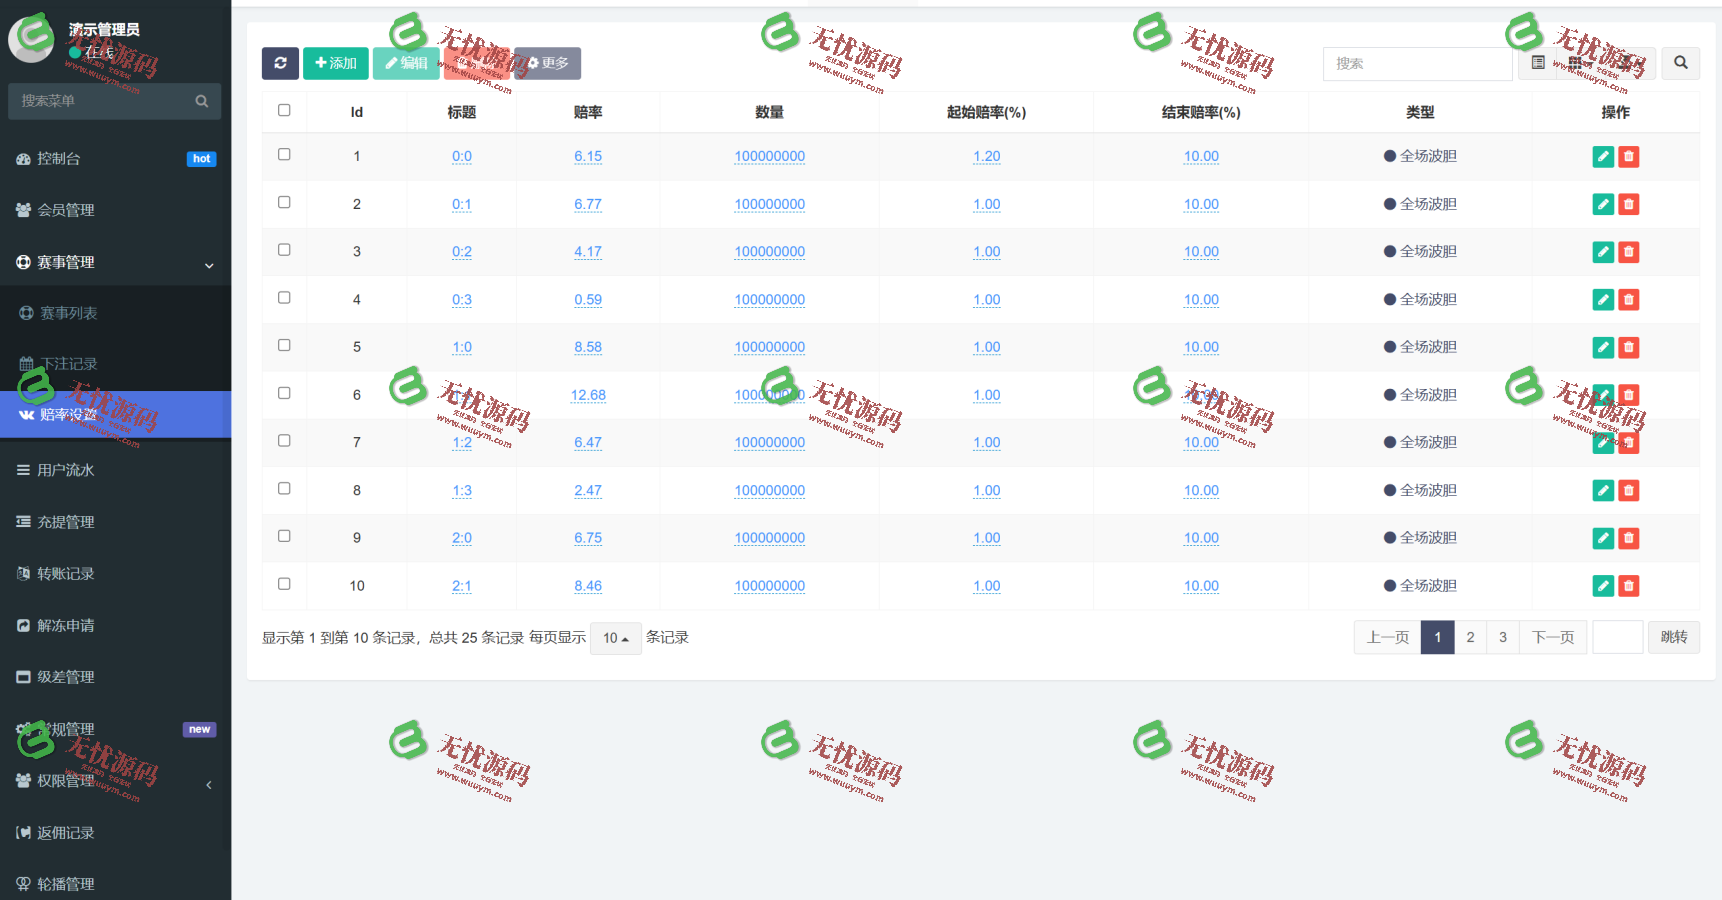Click the edit pencil icon for row 8

click(x=1603, y=490)
